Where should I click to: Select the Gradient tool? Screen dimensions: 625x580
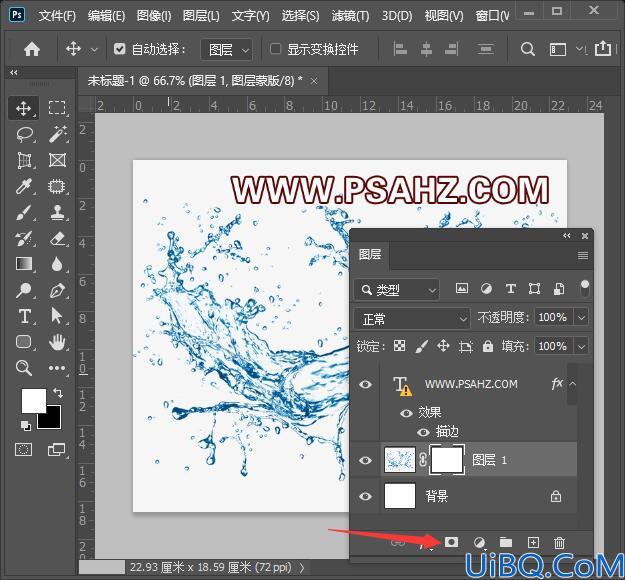(24, 264)
